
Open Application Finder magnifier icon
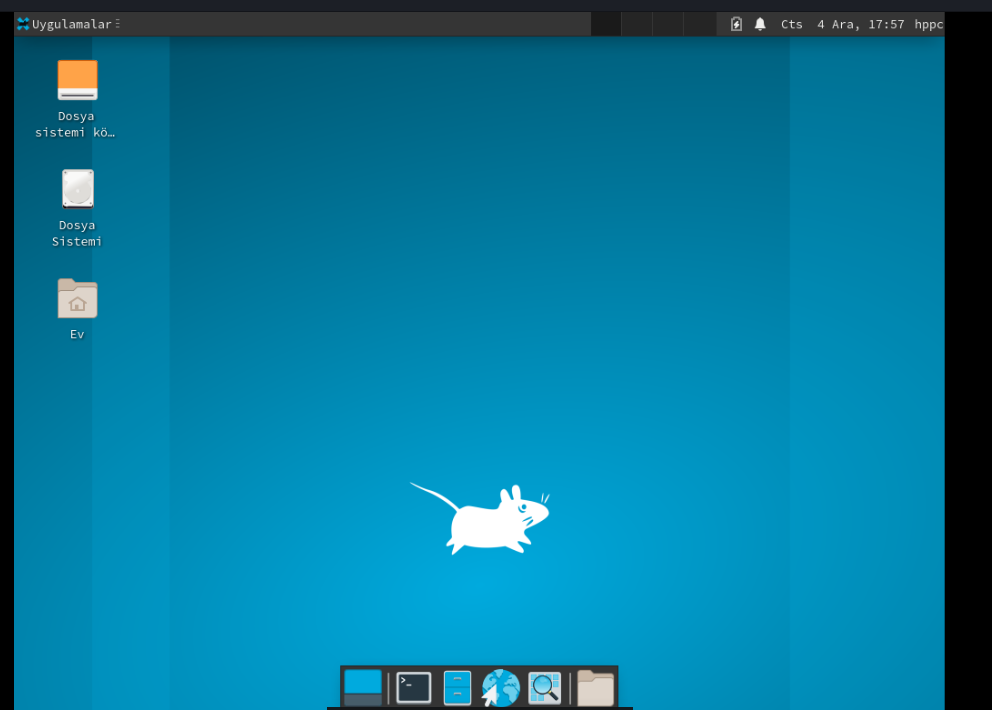[x=545, y=687]
